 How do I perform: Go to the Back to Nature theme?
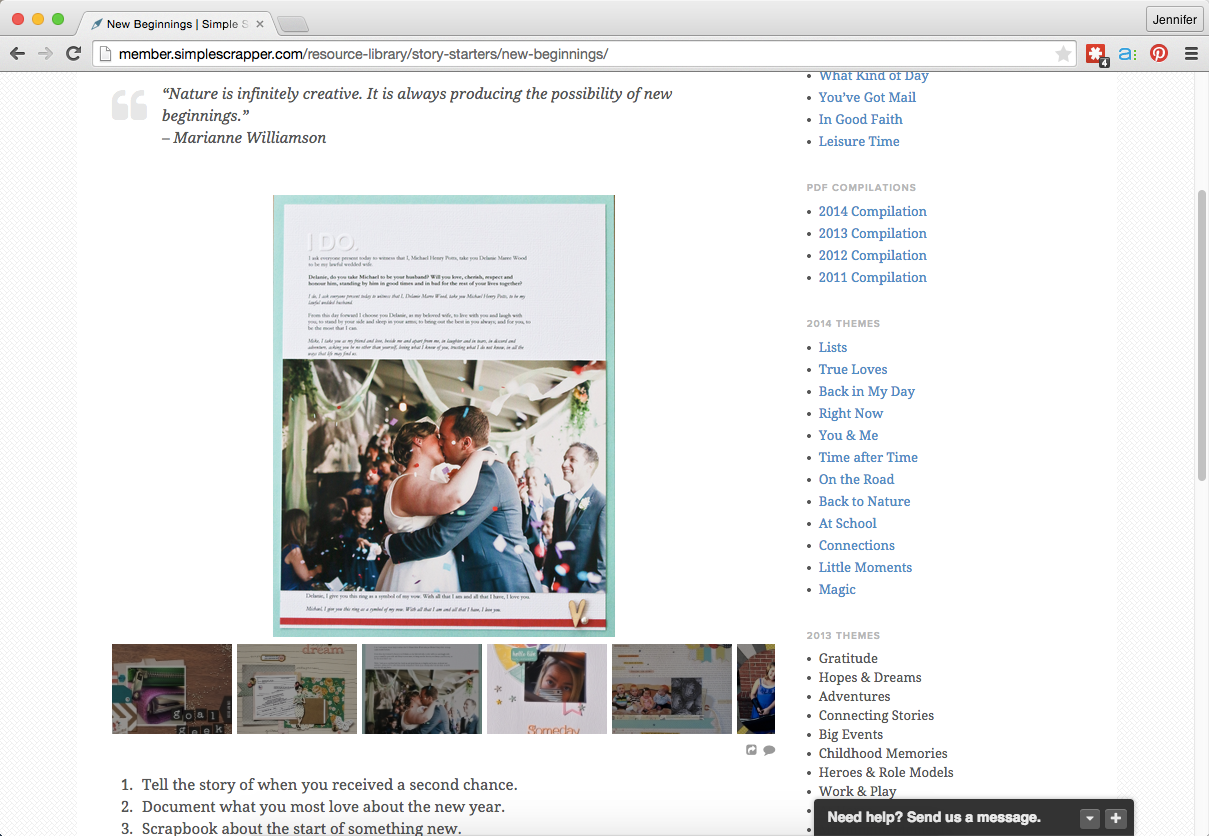[864, 501]
